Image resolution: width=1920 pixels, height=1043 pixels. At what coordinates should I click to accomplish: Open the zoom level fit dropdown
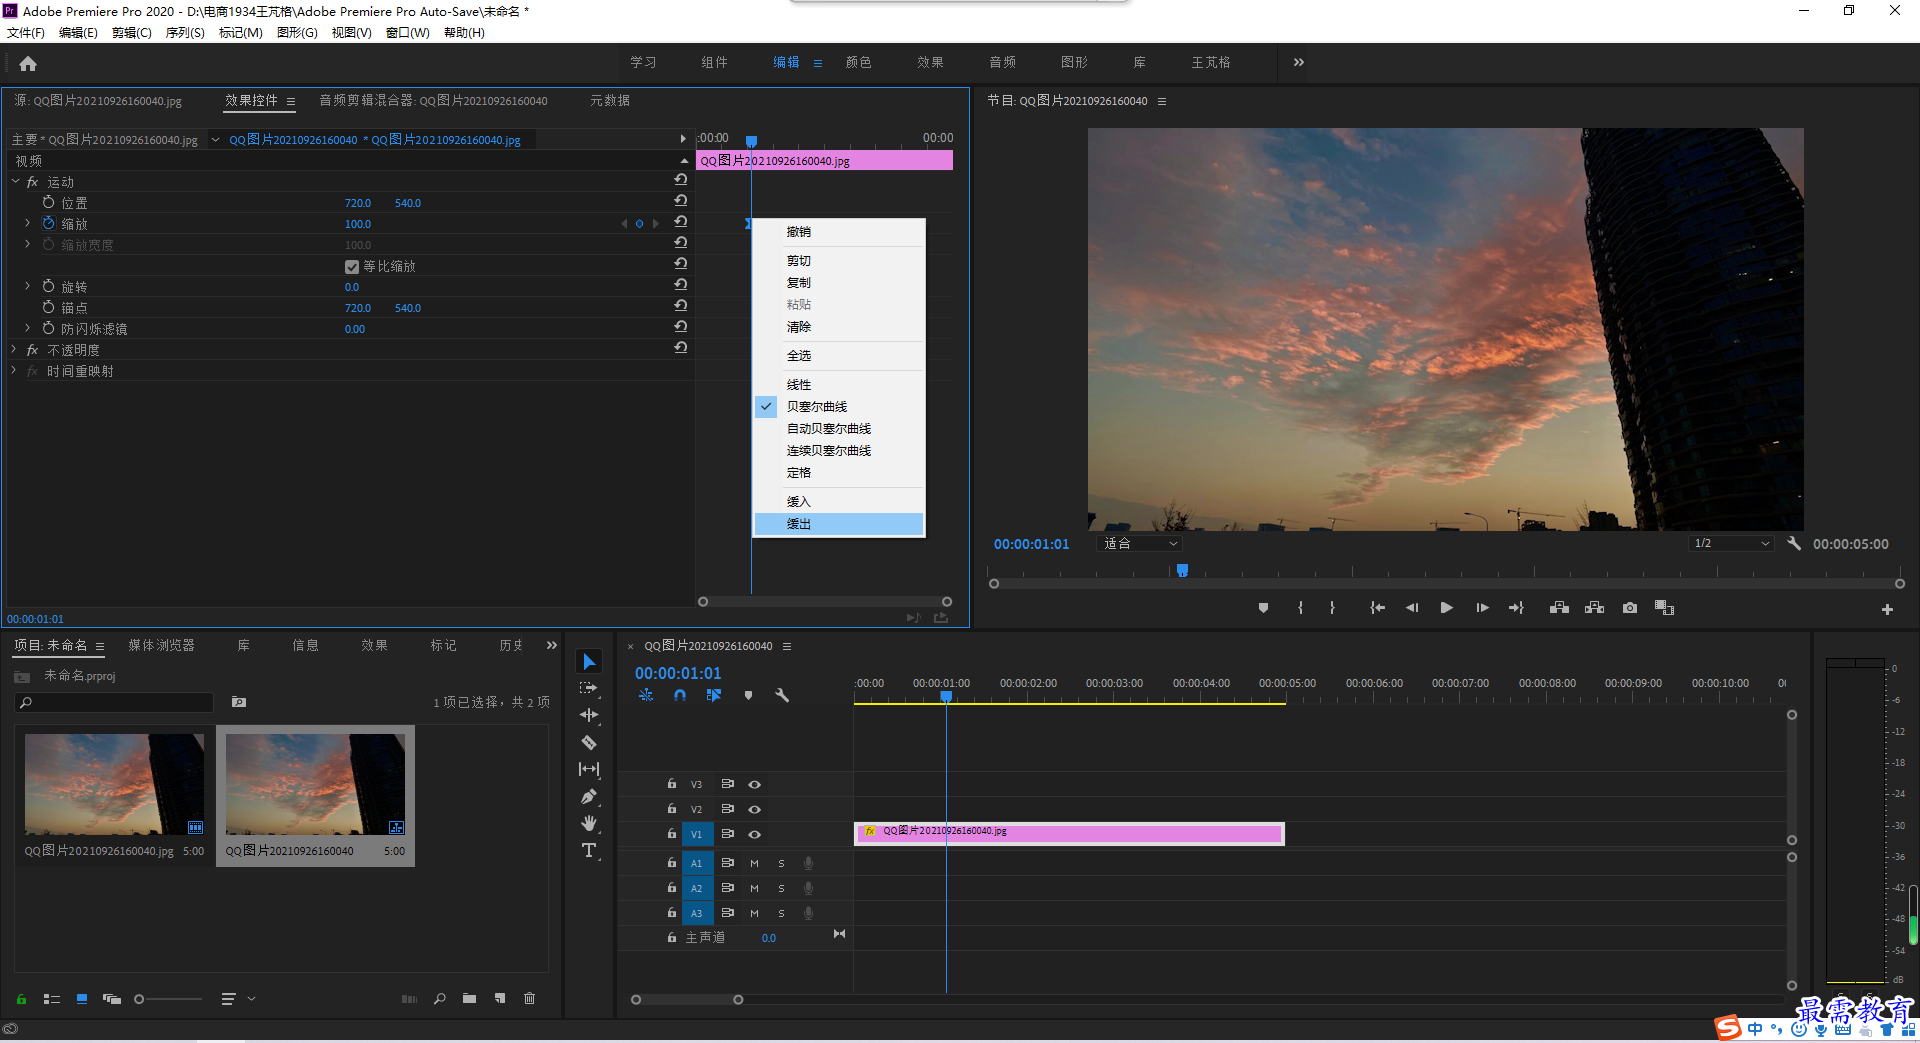pos(1140,543)
